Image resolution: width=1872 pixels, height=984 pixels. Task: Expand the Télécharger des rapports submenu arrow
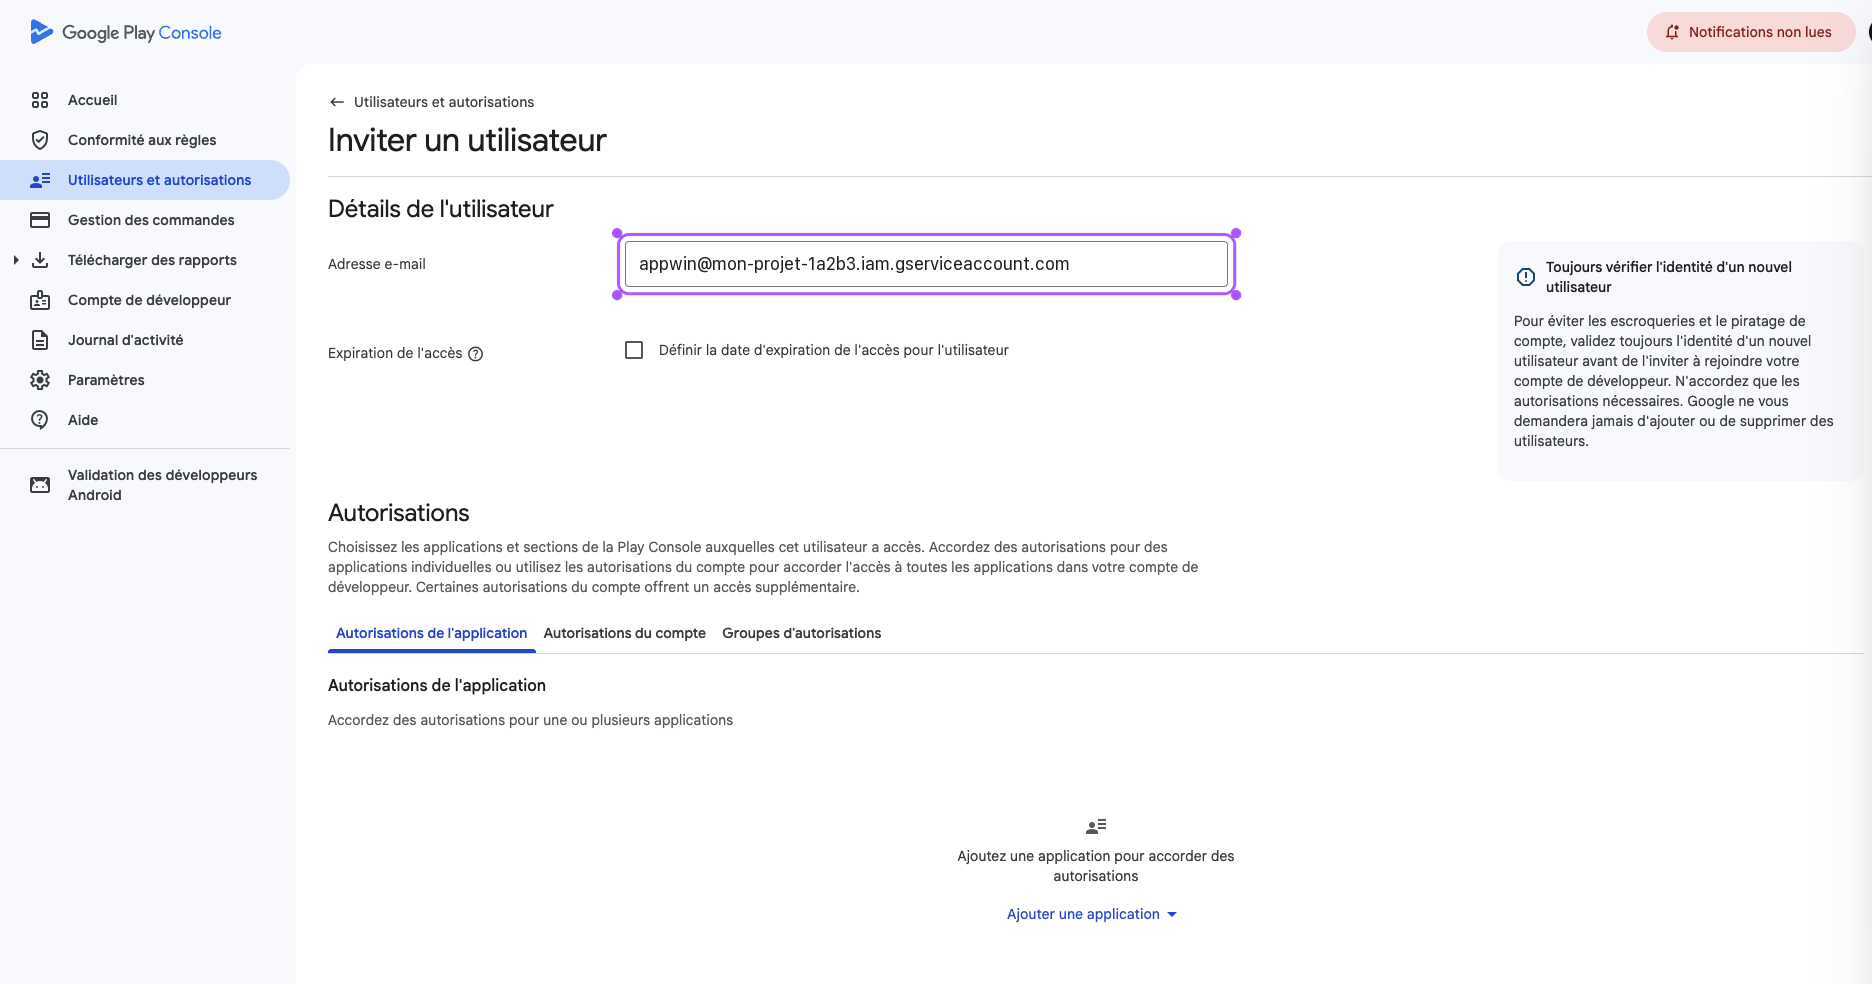point(16,260)
